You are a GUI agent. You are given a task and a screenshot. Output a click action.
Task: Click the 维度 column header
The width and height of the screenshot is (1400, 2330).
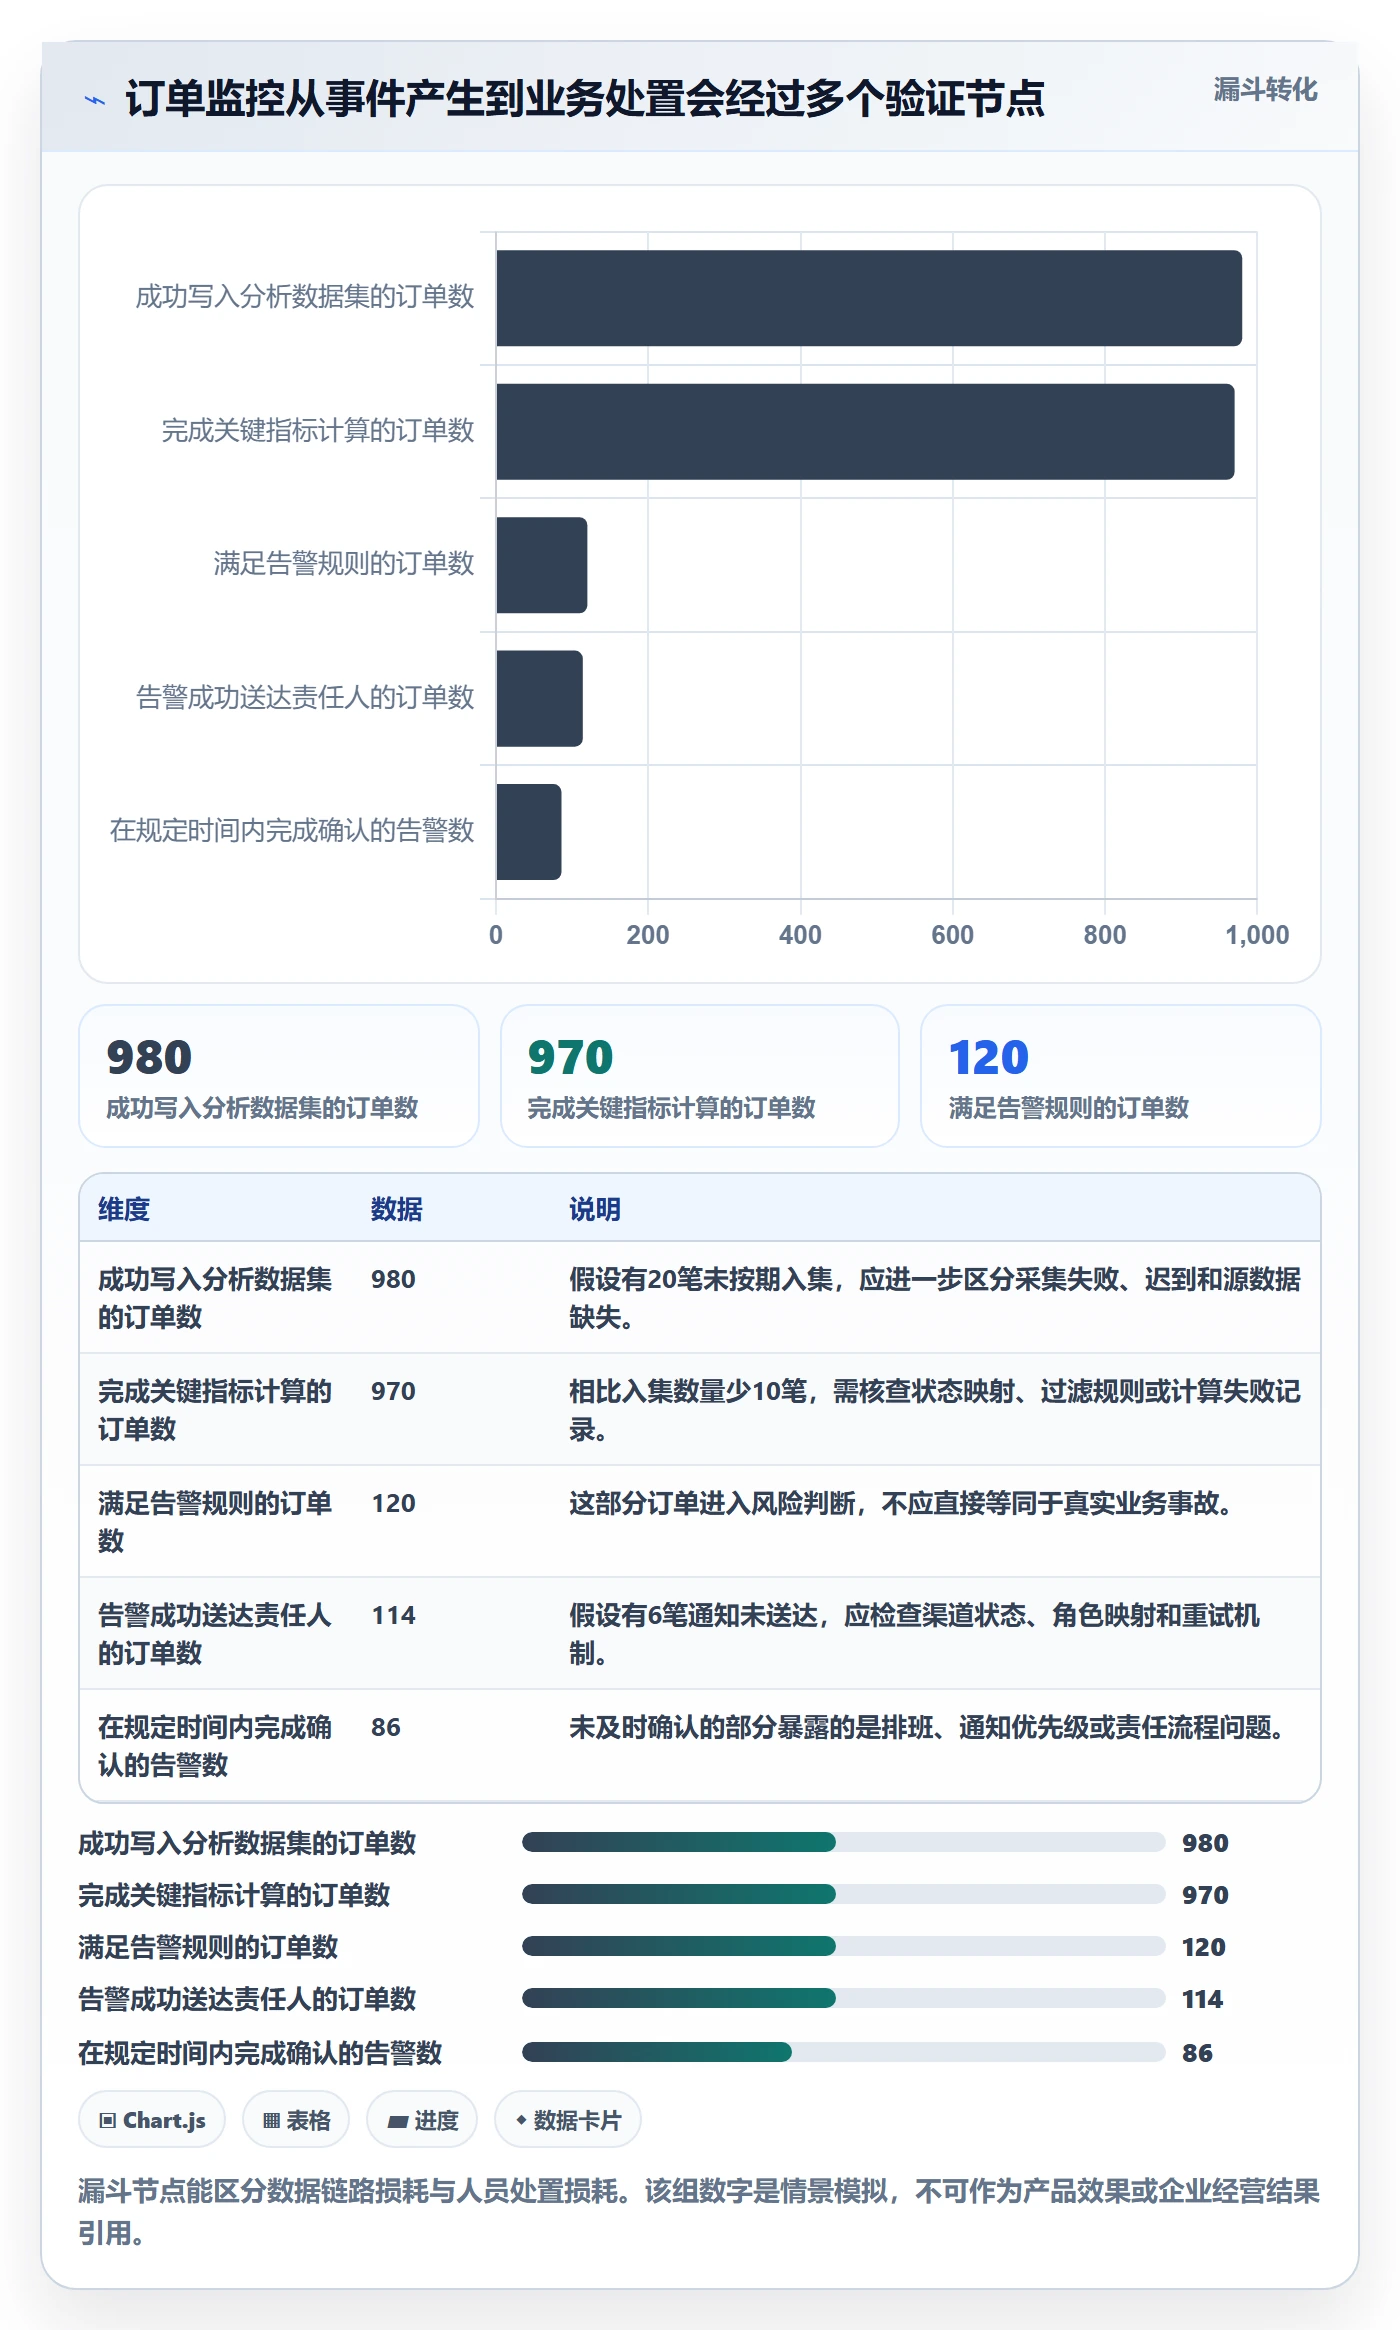point(124,1209)
